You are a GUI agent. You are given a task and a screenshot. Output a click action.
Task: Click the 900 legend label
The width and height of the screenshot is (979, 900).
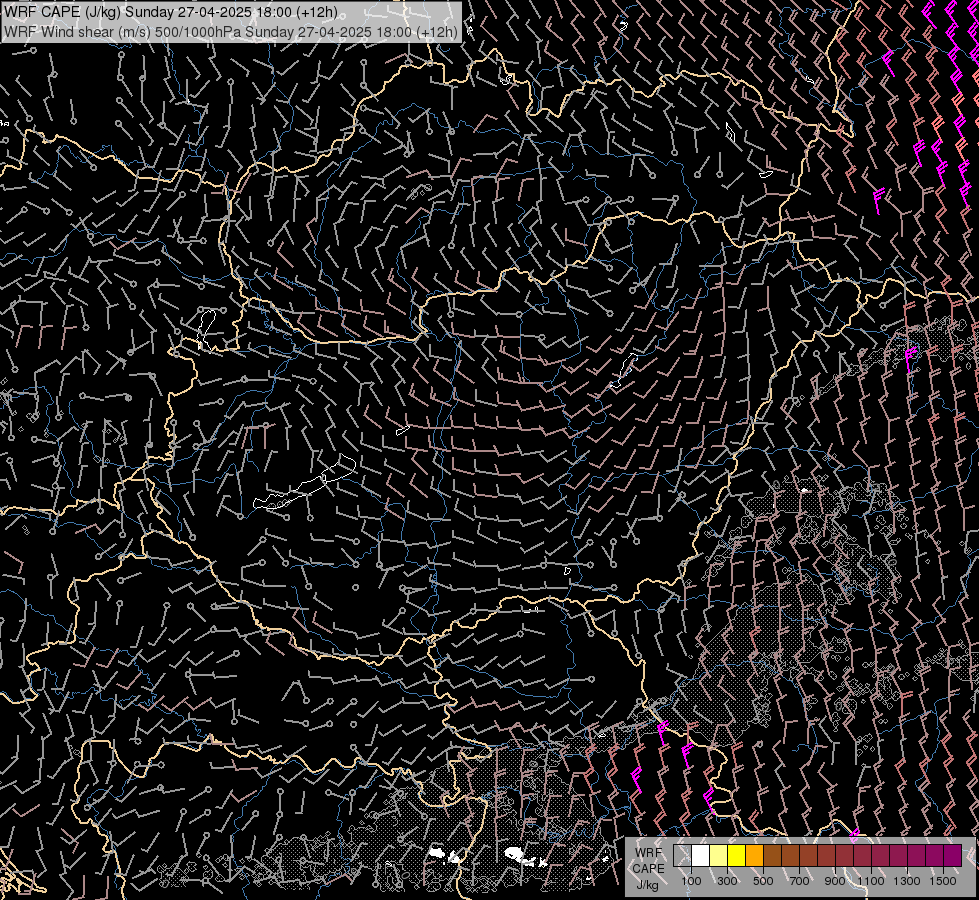pyautogui.click(x=835, y=881)
